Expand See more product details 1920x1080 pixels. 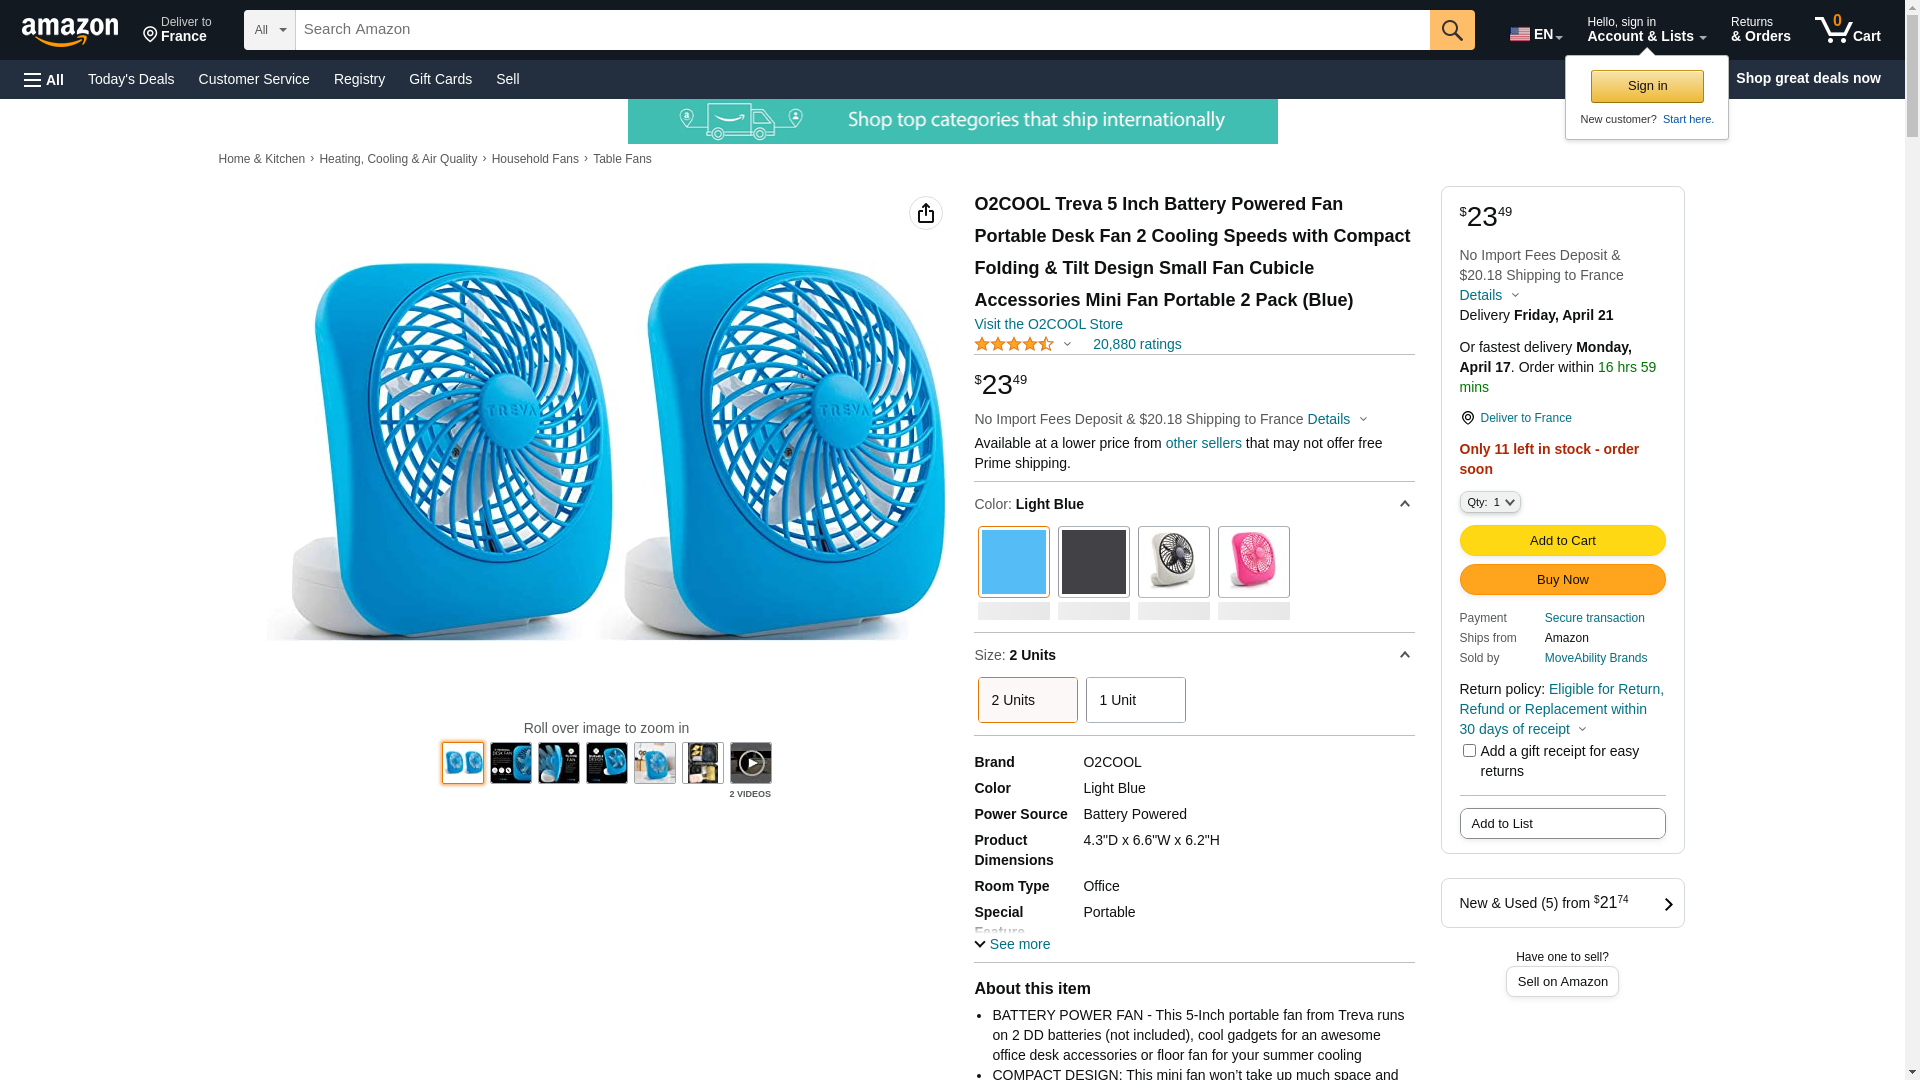coord(1012,944)
